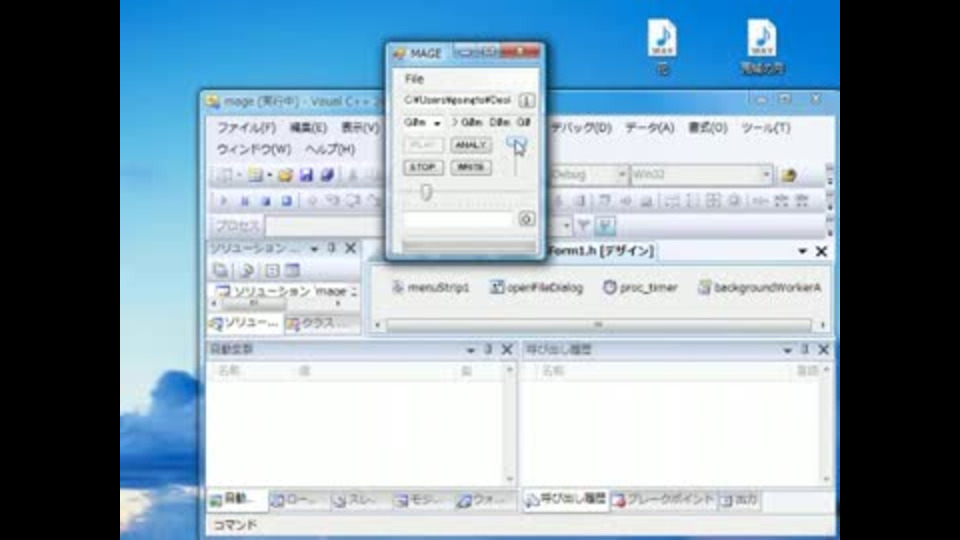Click the first icon in Solution Explorer toolbar
The width and height of the screenshot is (960, 540).
click(x=220, y=270)
